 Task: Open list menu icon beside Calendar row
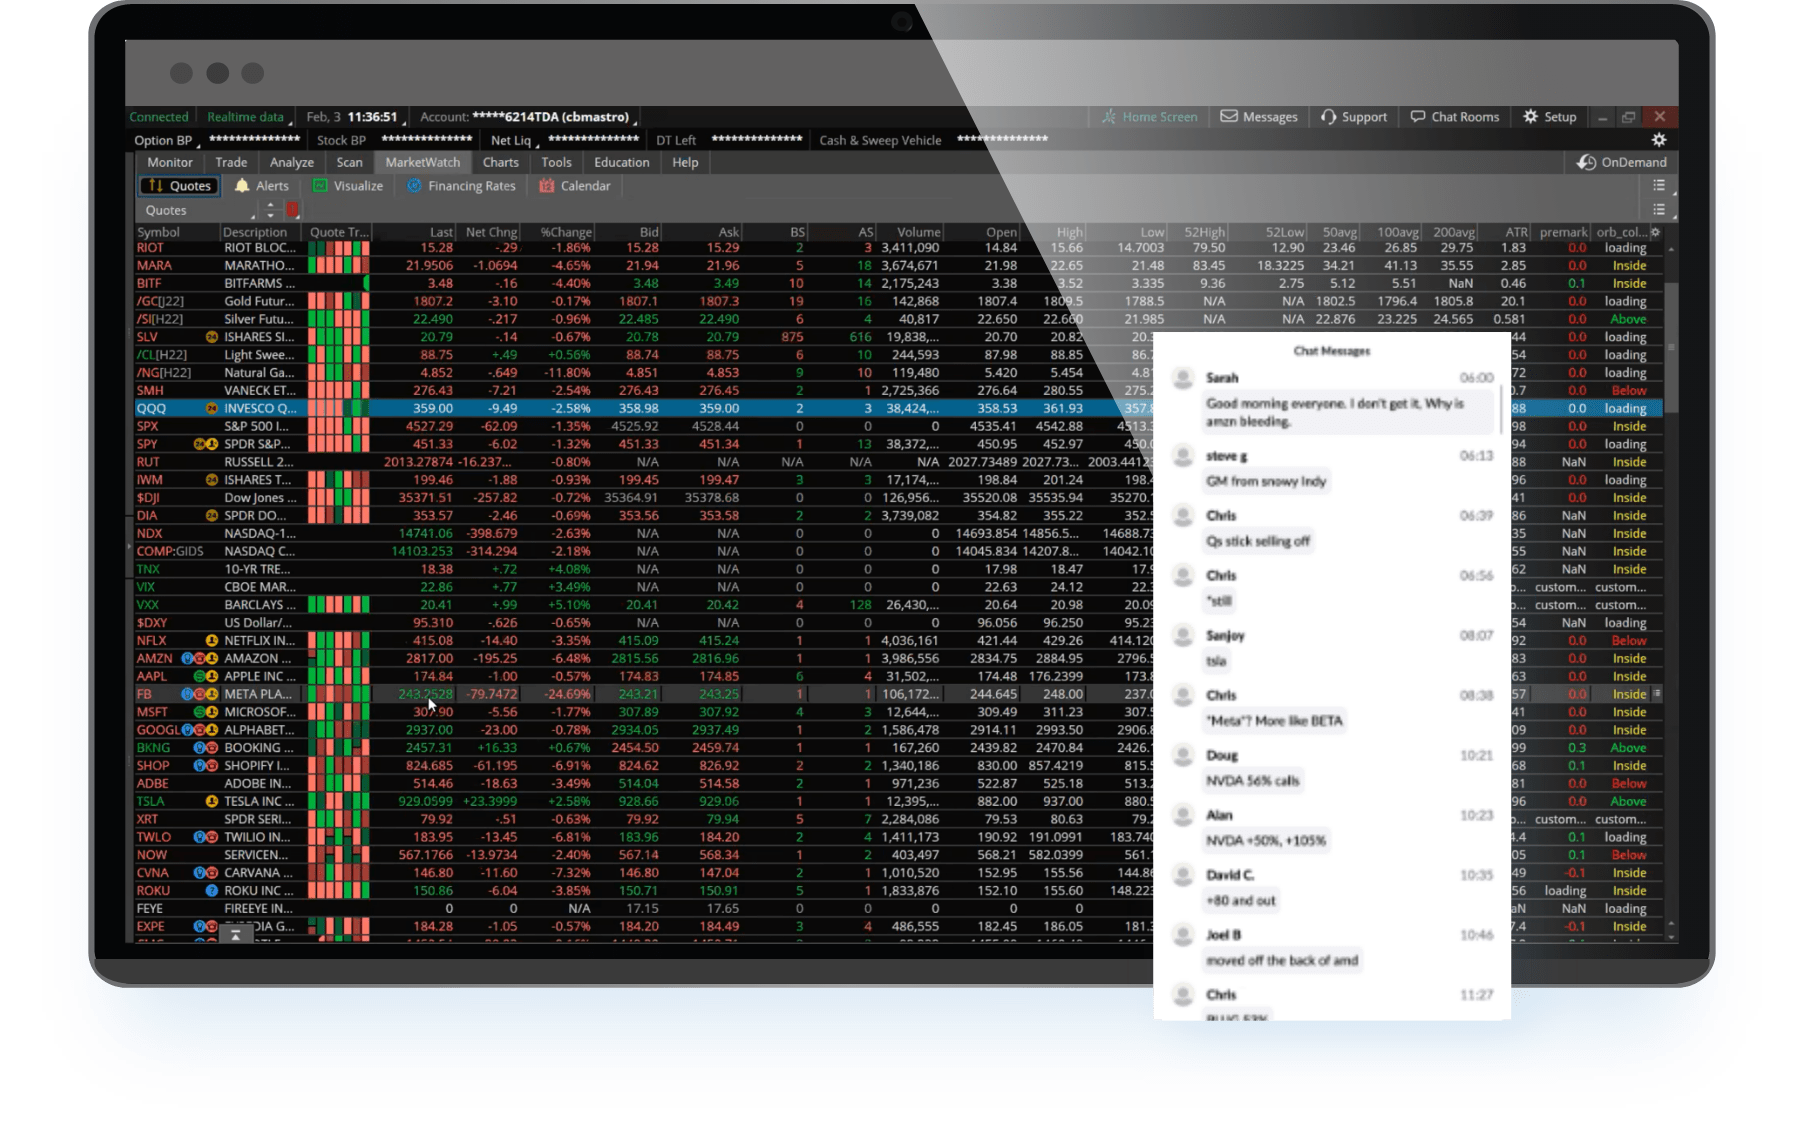click(1659, 186)
